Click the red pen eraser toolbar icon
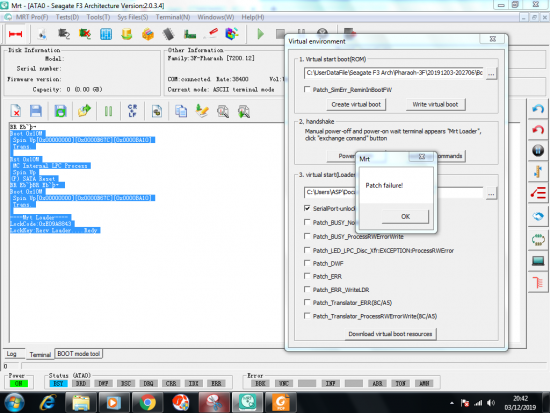The width and height of the screenshot is (550, 413). pyautogui.click(x=212, y=33)
